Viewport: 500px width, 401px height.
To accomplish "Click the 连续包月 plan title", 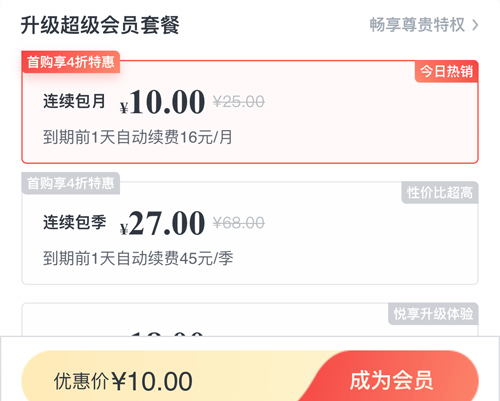I will pos(74,101).
